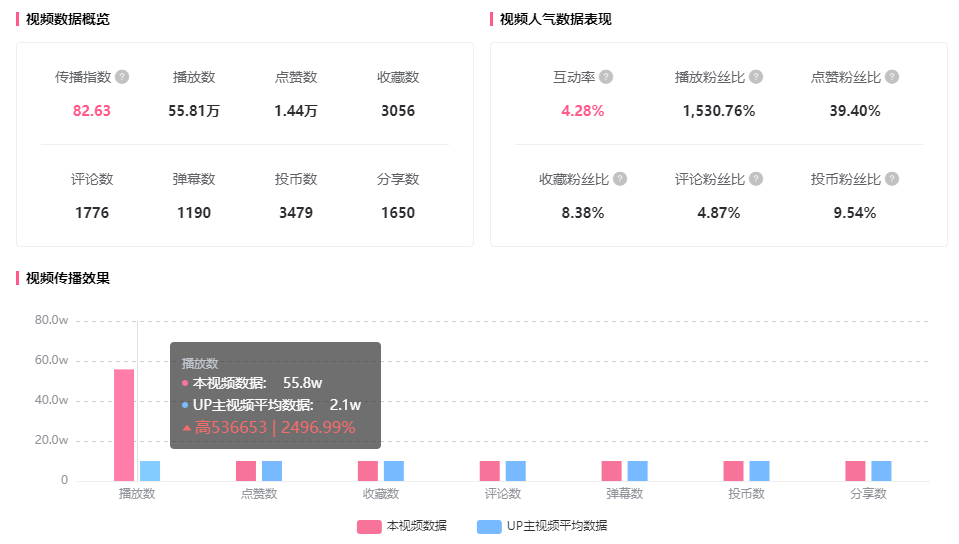Click the tooltip text 高536653 | 2496.99%
This screenshot has width=959, height=544.
270,427
